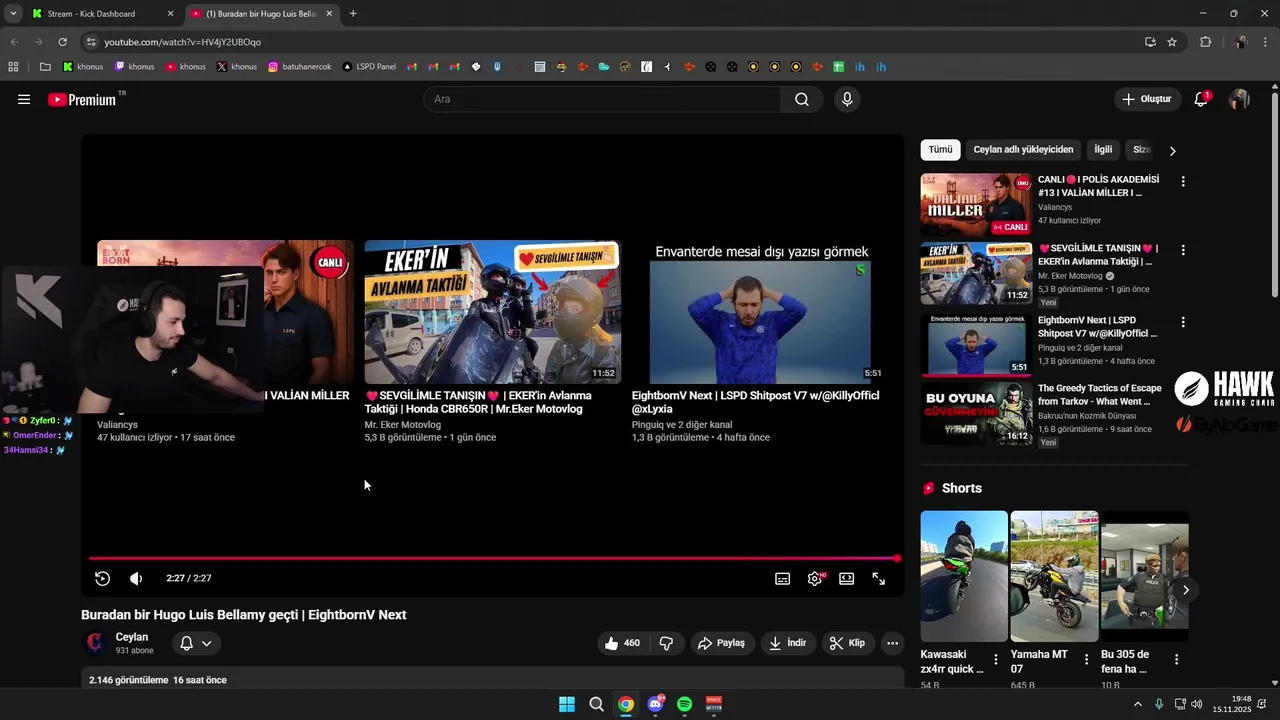Open the tab search dropdown arrow
Image resolution: width=1280 pixels, height=720 pixels.
pyautogui.click(x=12, y=14)
